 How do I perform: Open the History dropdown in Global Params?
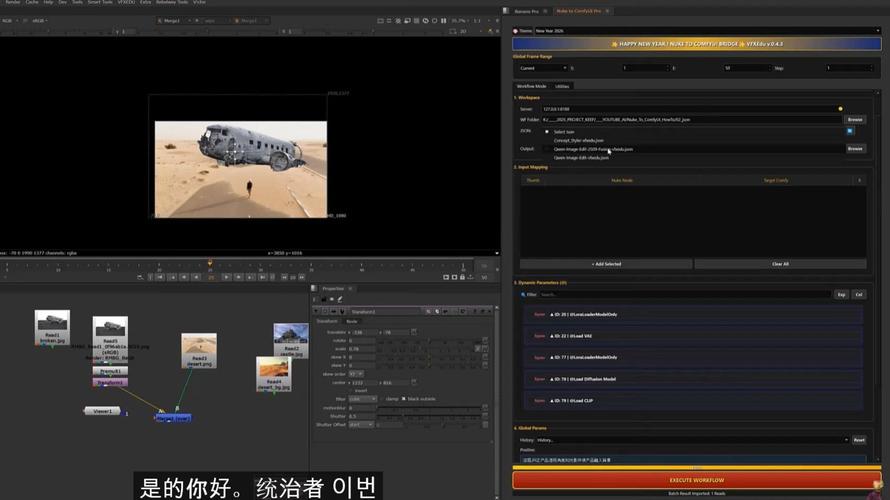692,440
